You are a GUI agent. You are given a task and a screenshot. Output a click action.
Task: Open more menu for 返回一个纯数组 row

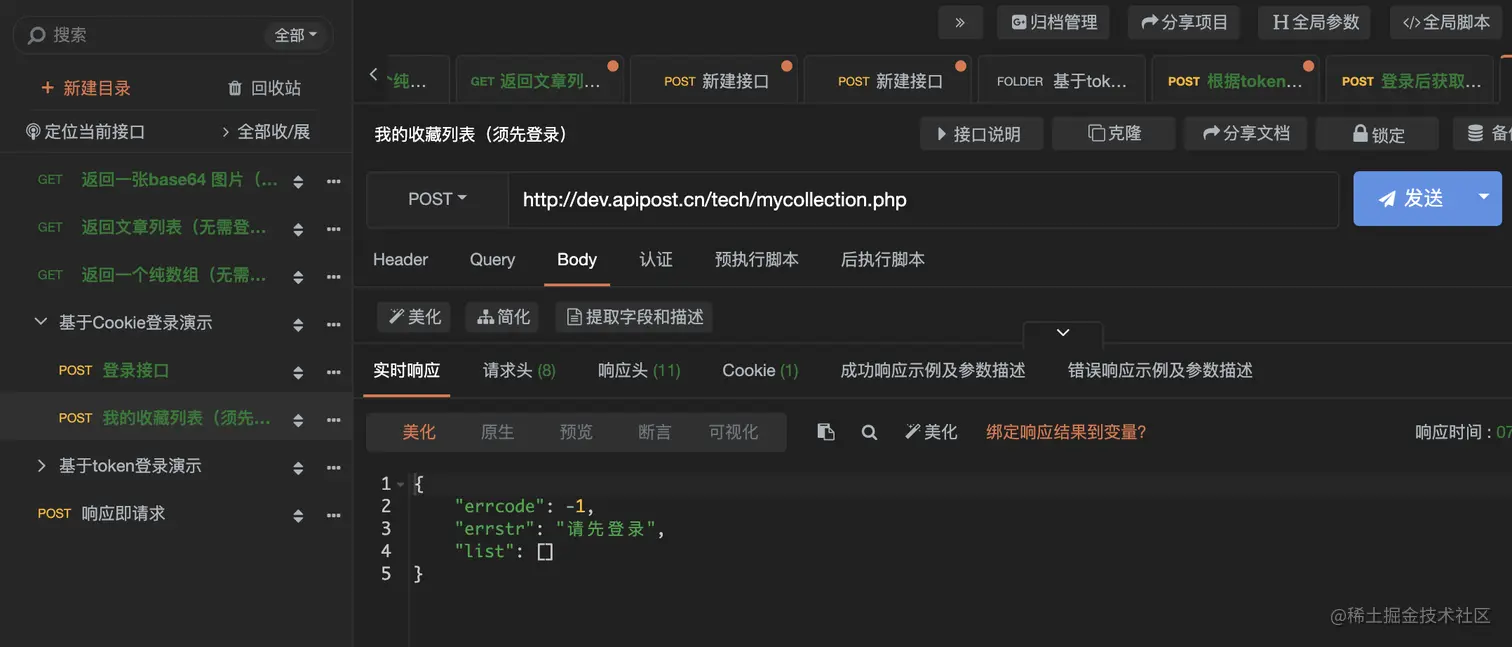[x=334, y=276]
